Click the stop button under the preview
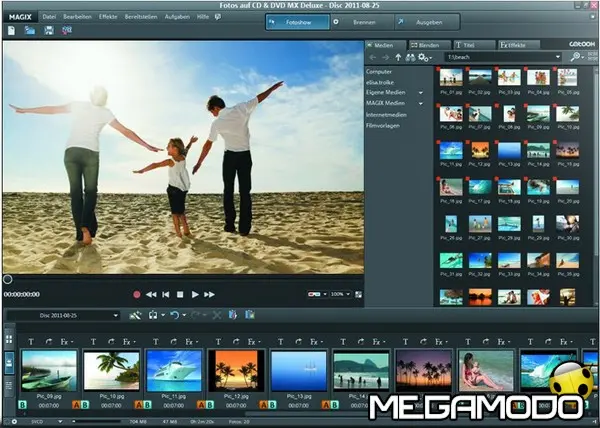 click(180, 294)
